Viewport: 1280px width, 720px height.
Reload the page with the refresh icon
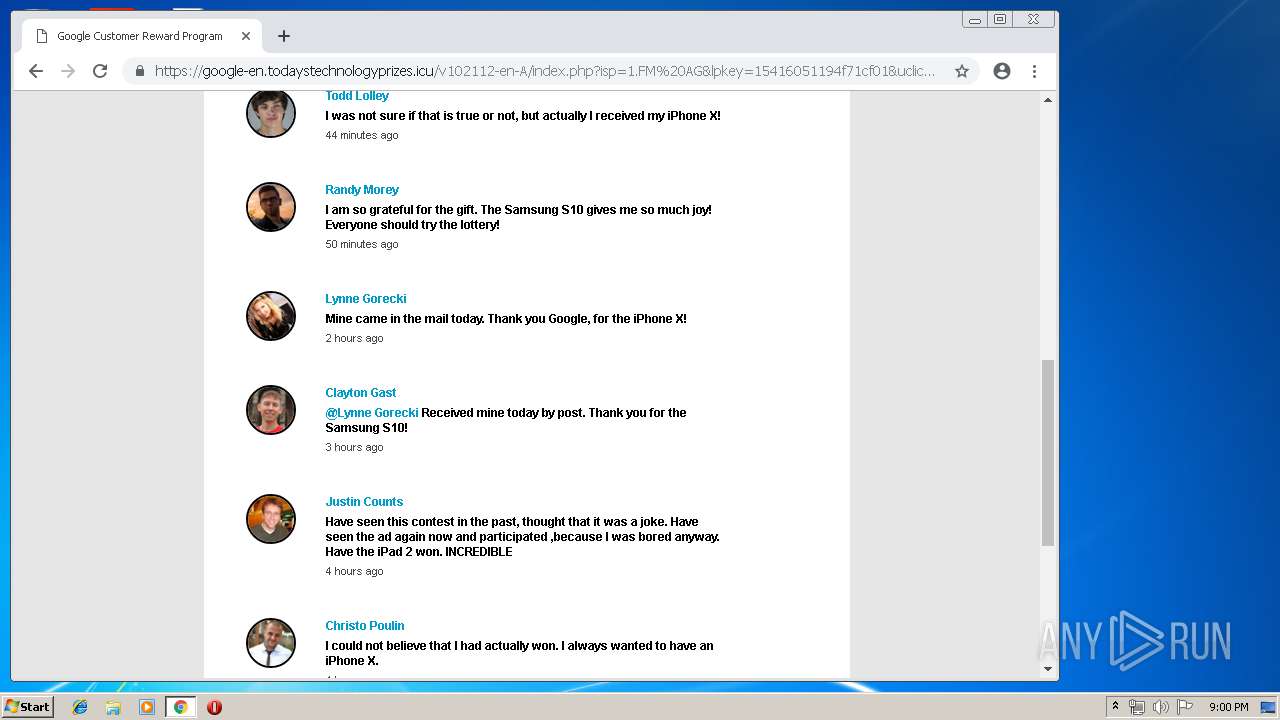point(100,71)
